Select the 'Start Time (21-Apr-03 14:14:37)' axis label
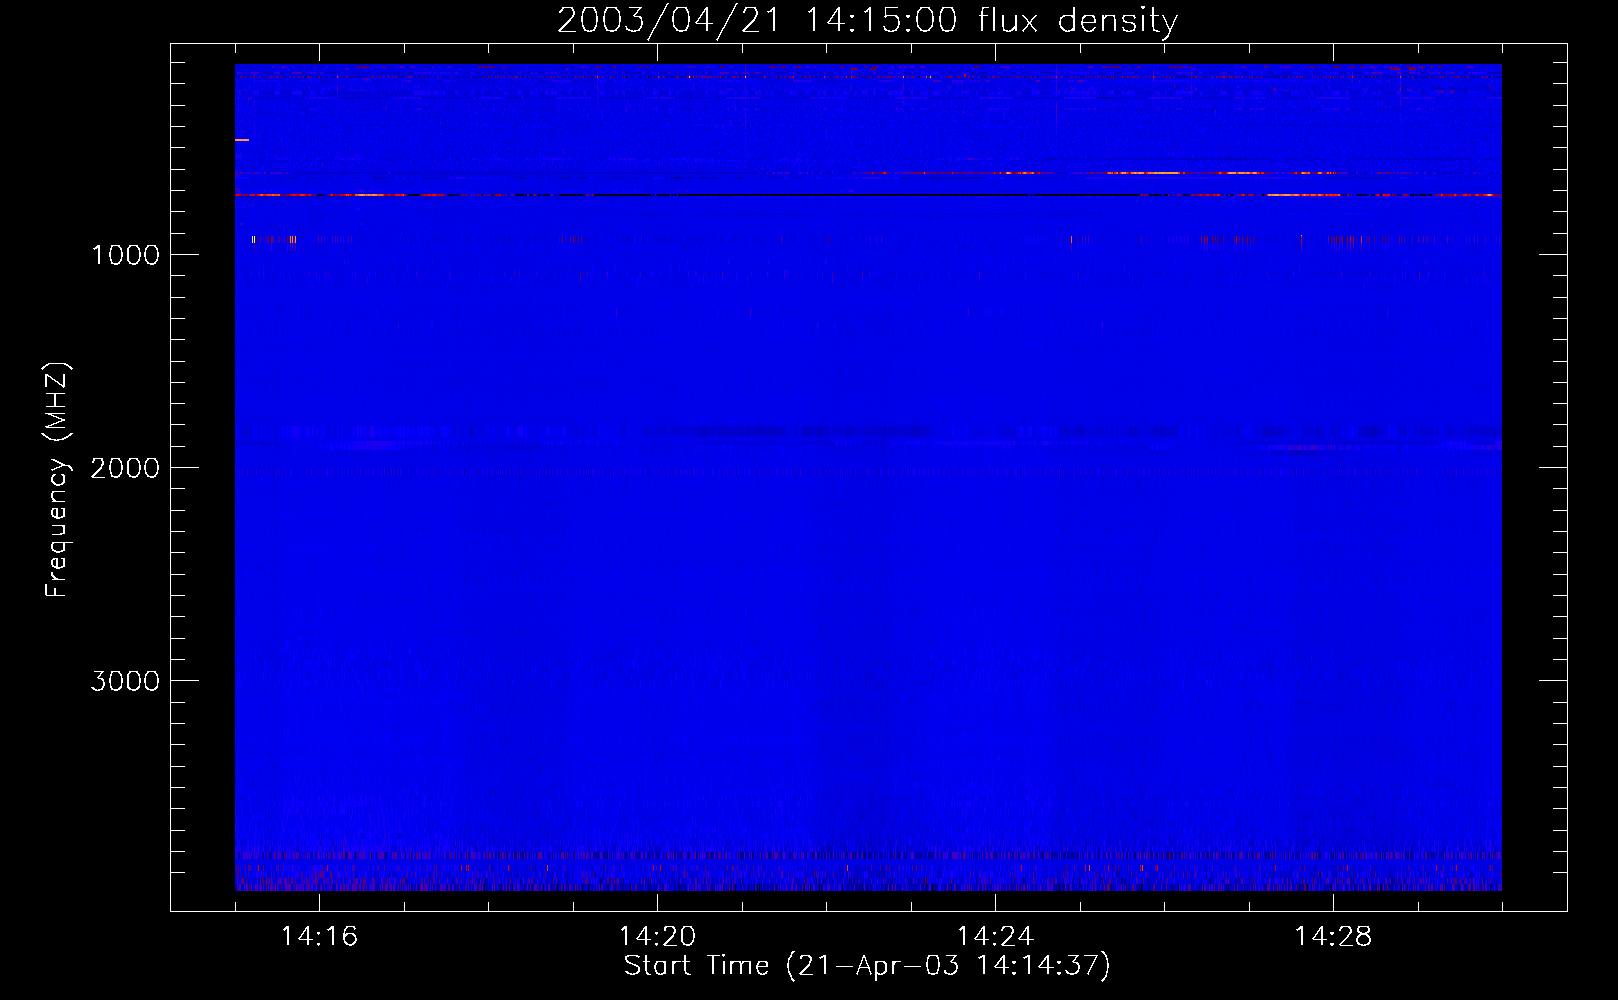Viewport: 1618px width, 1000px height. pos(867,966)
